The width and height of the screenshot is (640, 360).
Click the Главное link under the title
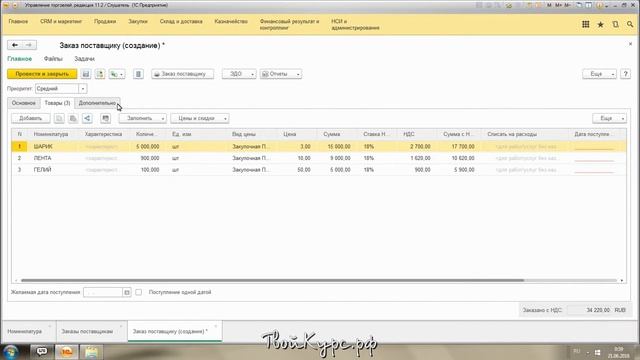pos(20,59)
